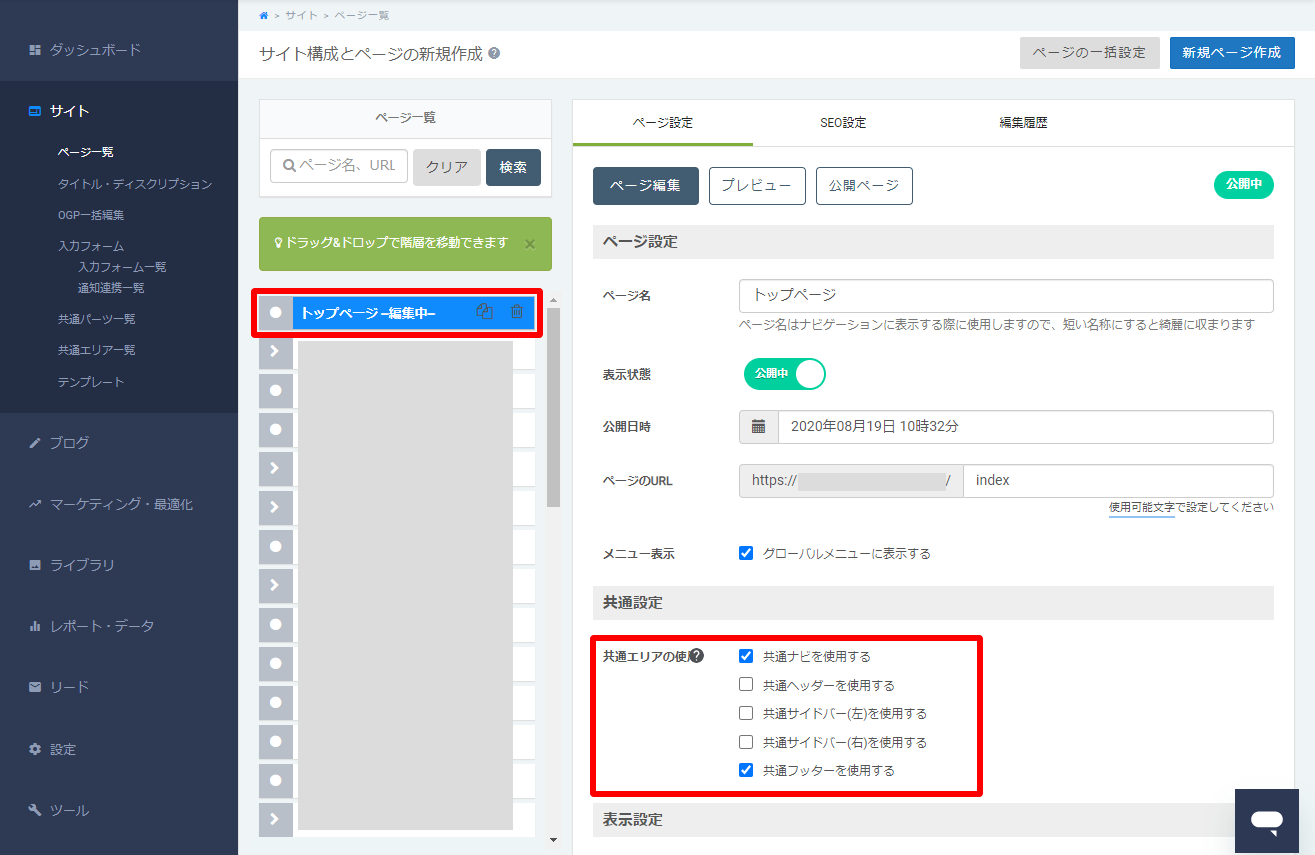Image resolution: width=1315 pixels, height=855 pixels.
Task: Open 入力フォーム一覧 sub-item
Action: tap(122, 267)
